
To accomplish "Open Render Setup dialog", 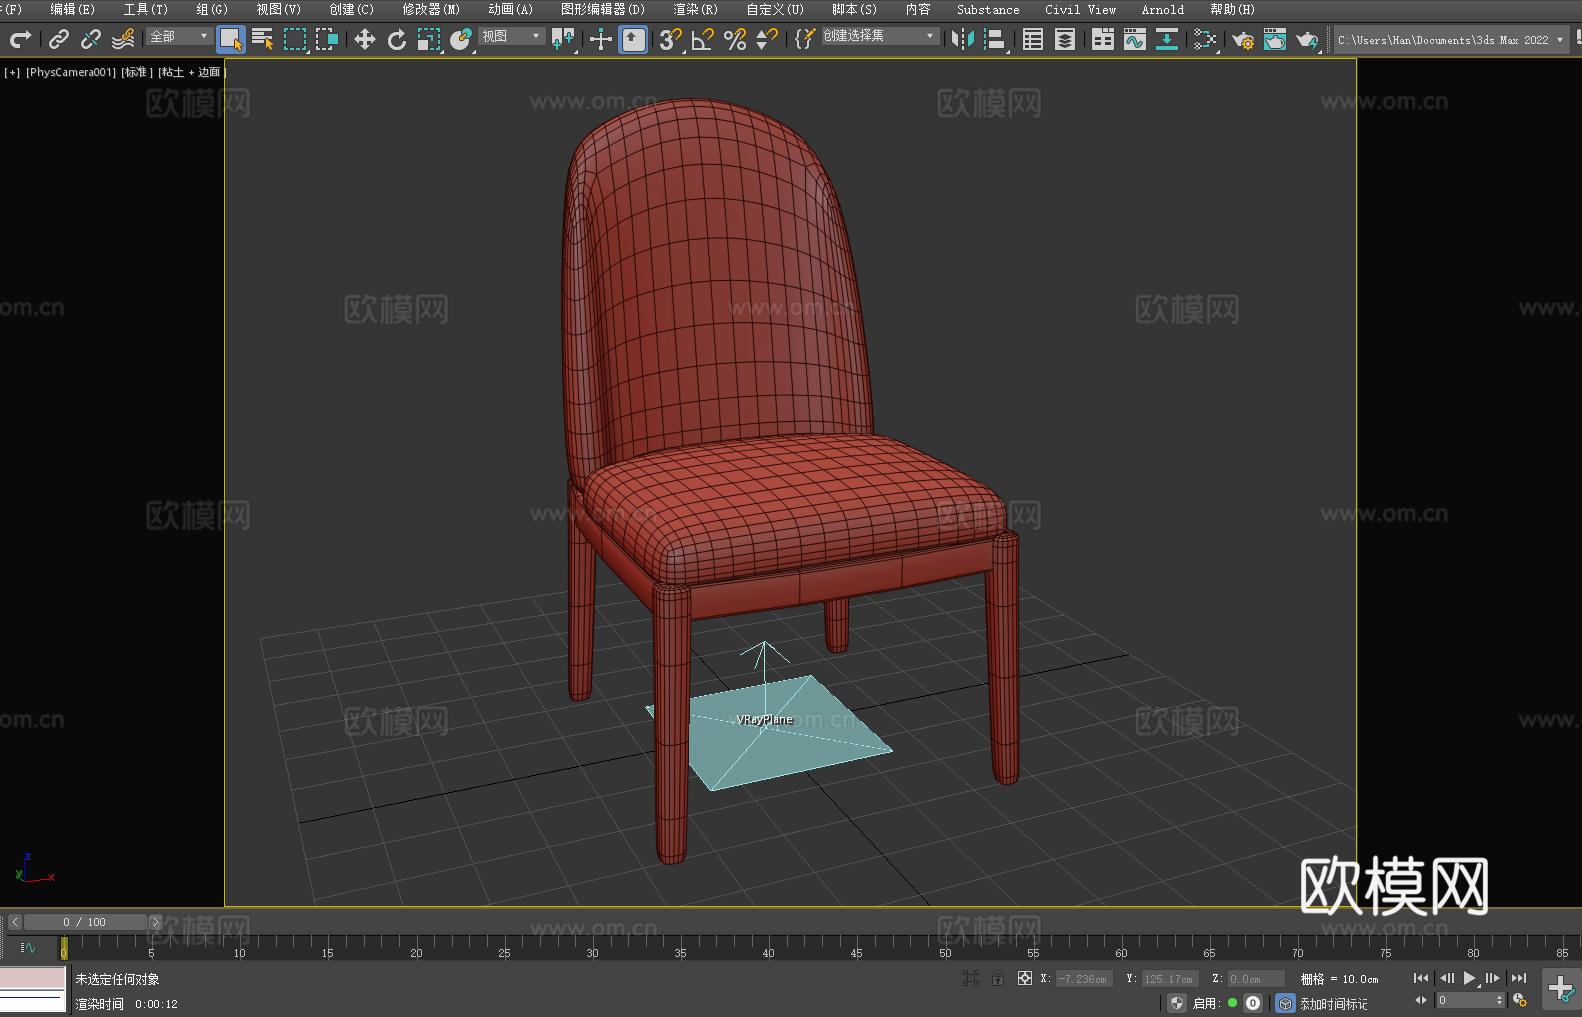I will [1243, 39].
